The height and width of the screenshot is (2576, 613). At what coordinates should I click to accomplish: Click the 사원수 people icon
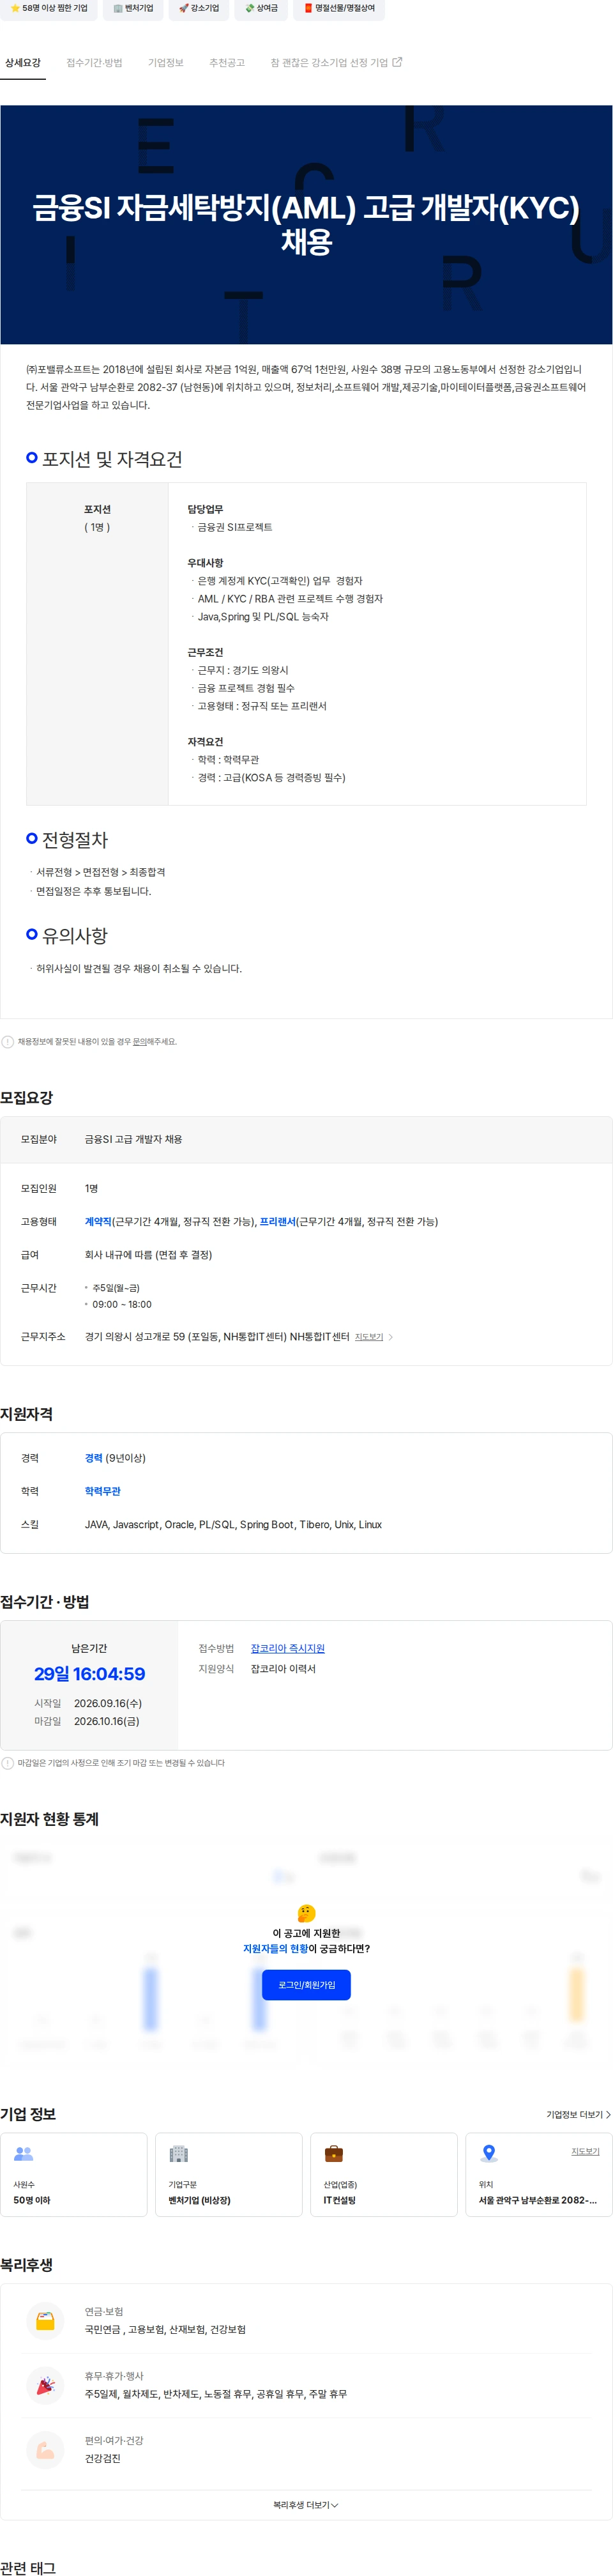[24, 2154]
